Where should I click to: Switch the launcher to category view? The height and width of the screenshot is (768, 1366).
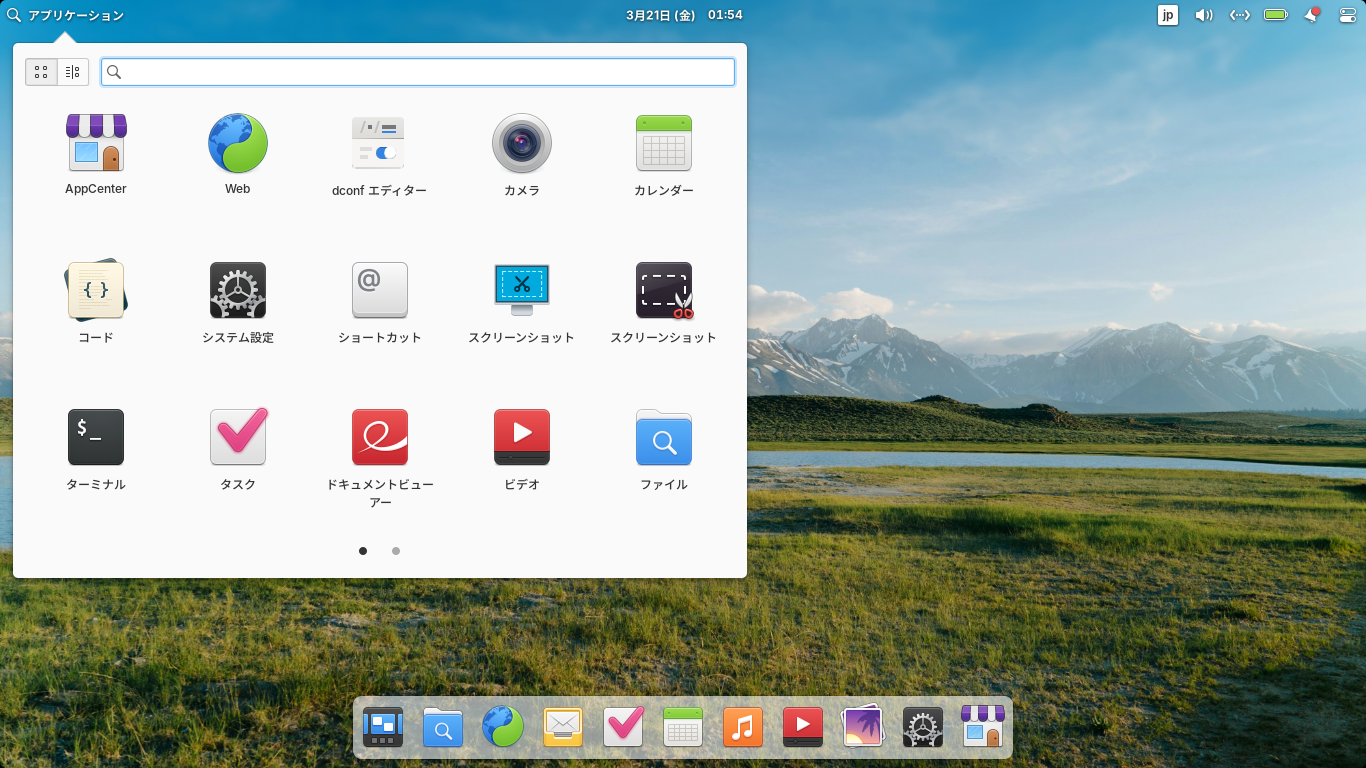[71, 71]
